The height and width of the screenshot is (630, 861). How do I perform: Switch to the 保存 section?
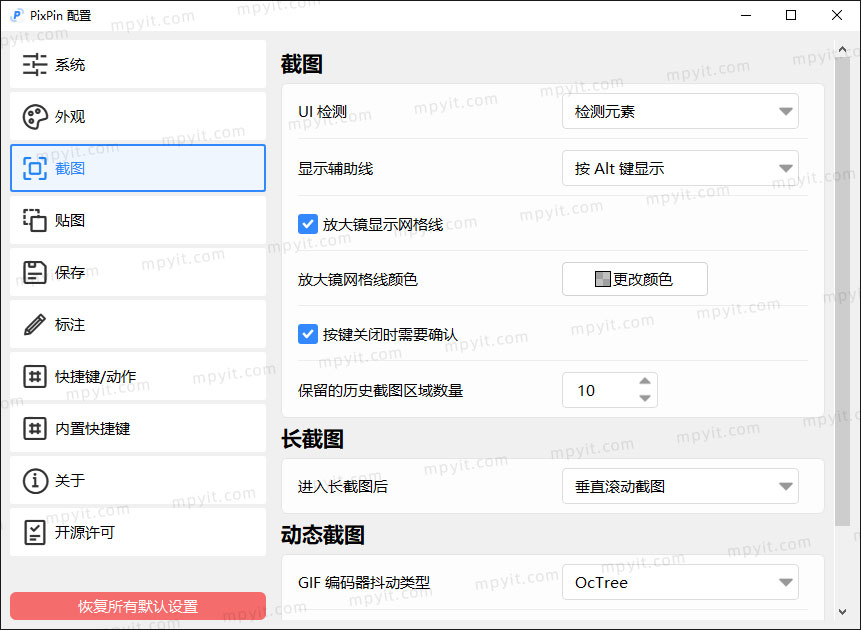138,272
